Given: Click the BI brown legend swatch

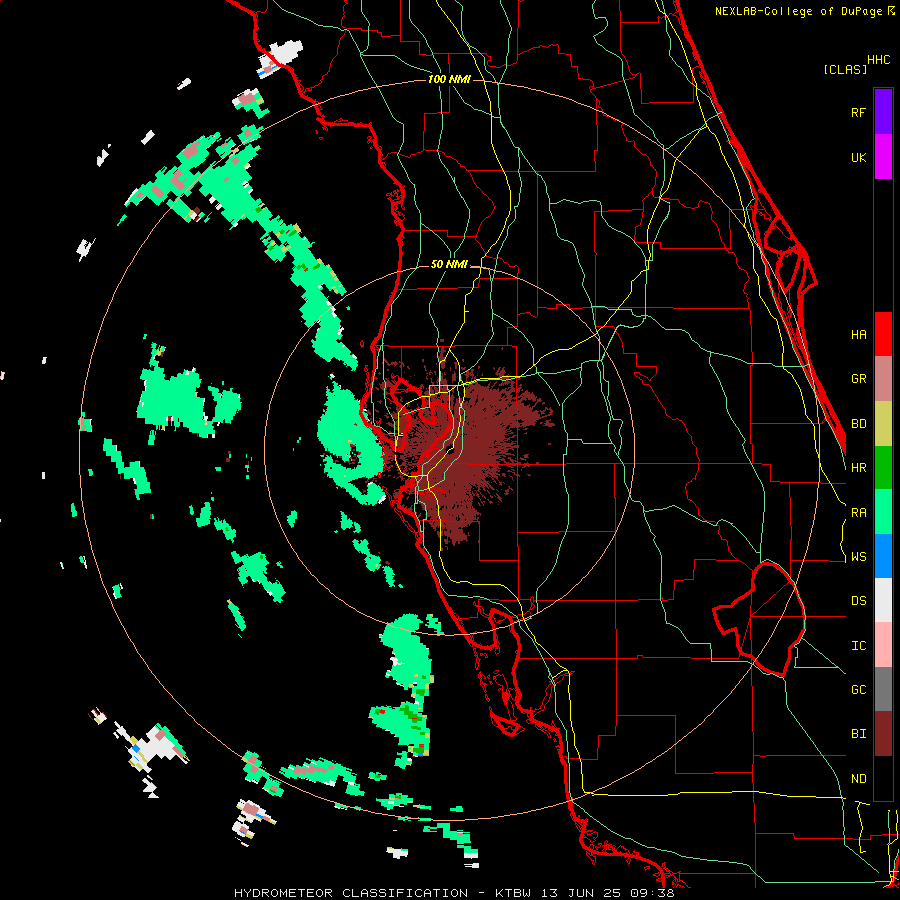Looking at the screenshot, I should click(883, 734).
